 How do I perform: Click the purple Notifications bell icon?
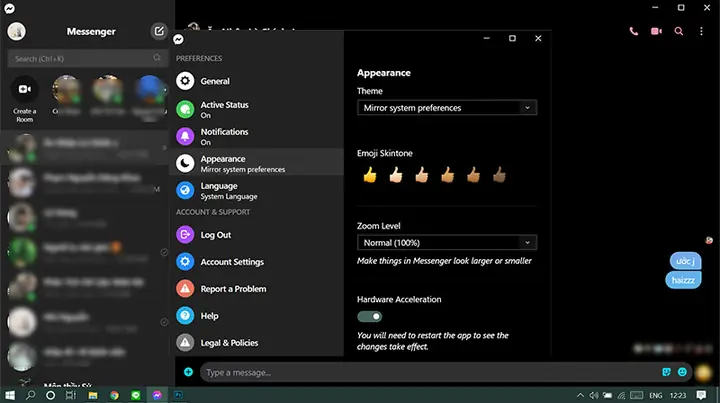[x=185, y=136]
